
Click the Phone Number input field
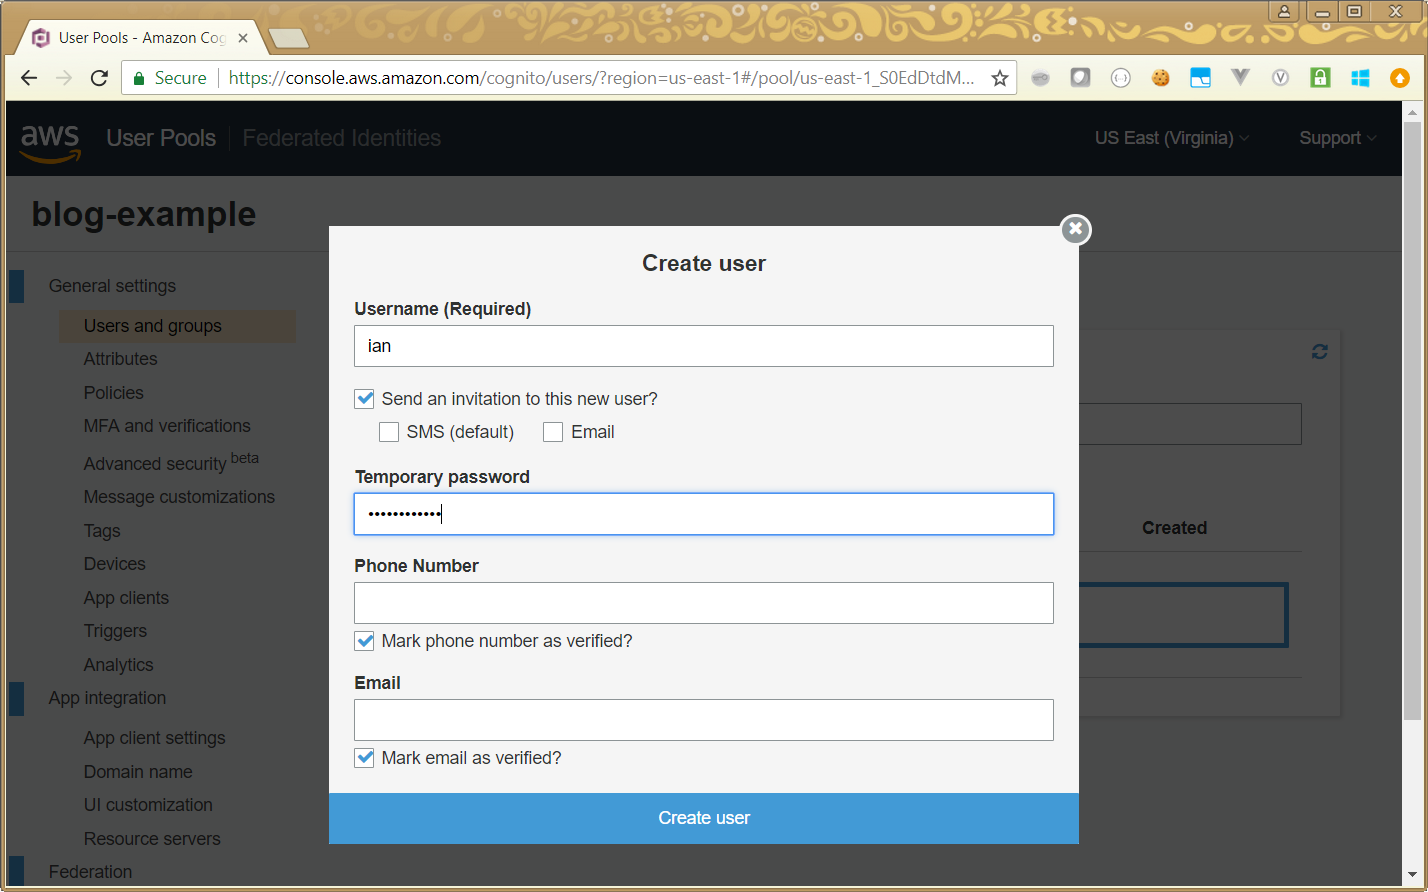[x=703, y=603]
